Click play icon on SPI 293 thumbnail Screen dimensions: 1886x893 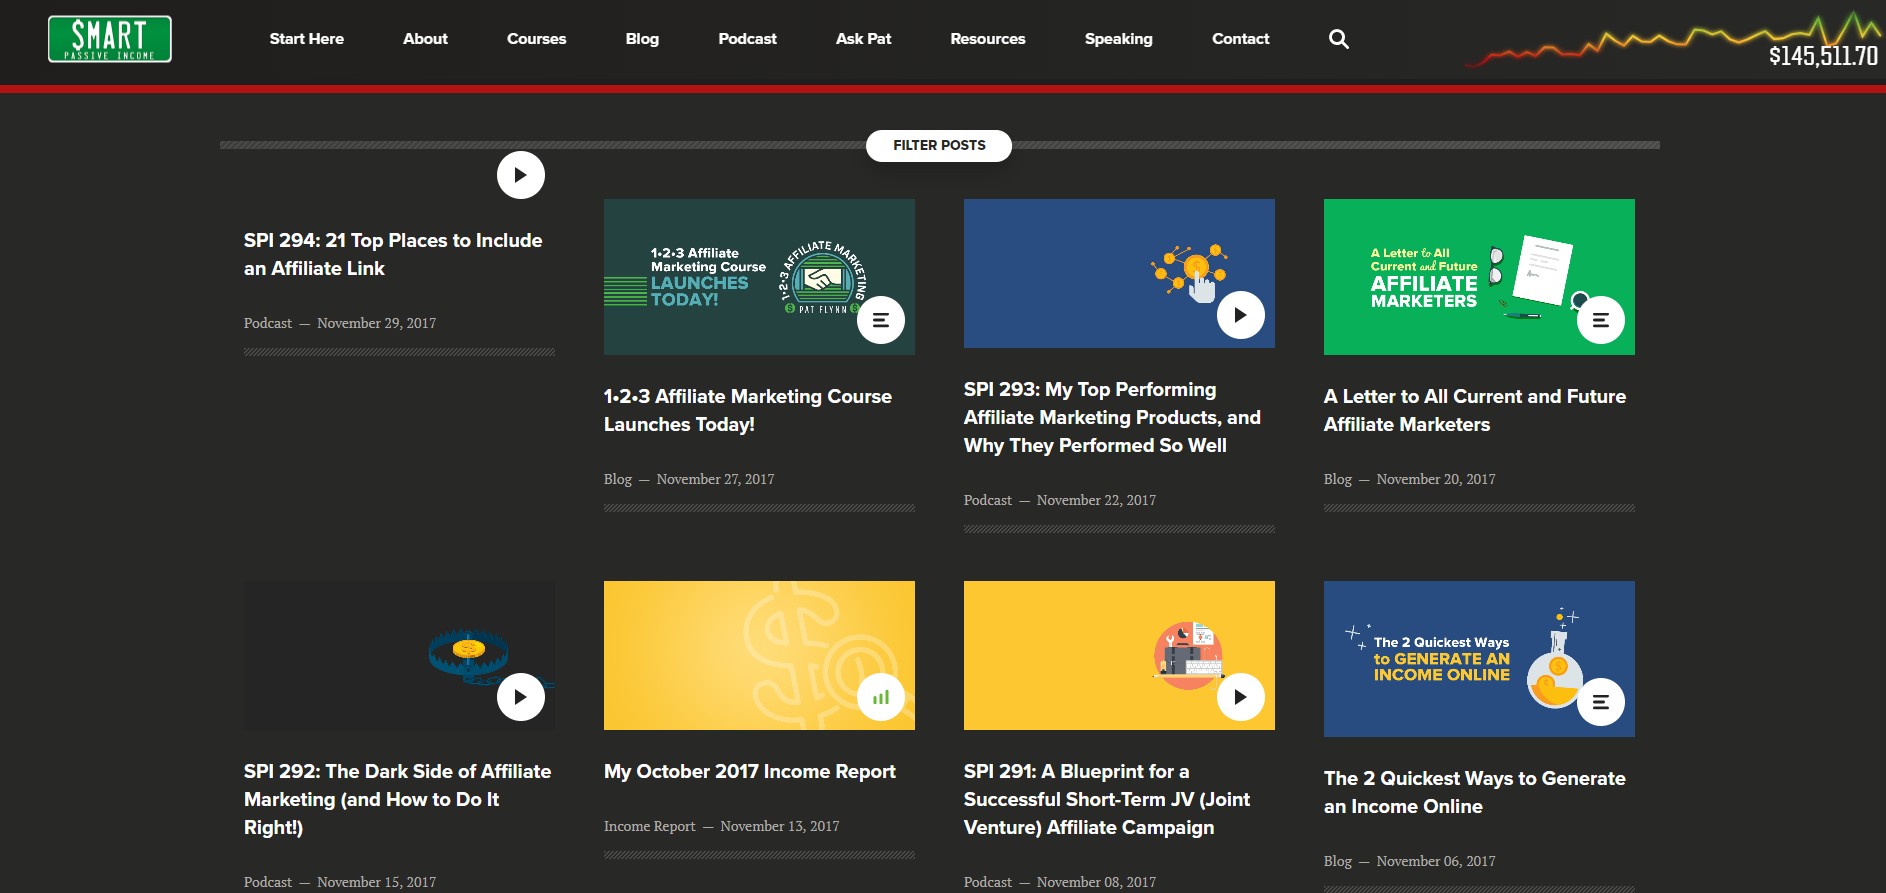coord(1241,315)
